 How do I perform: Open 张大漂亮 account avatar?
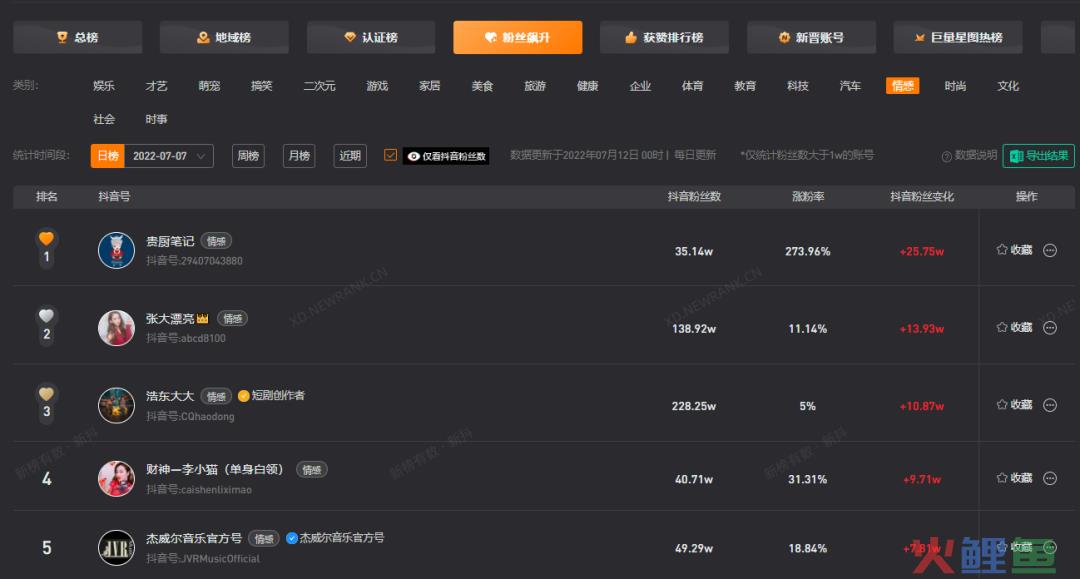tap(116, 328)
